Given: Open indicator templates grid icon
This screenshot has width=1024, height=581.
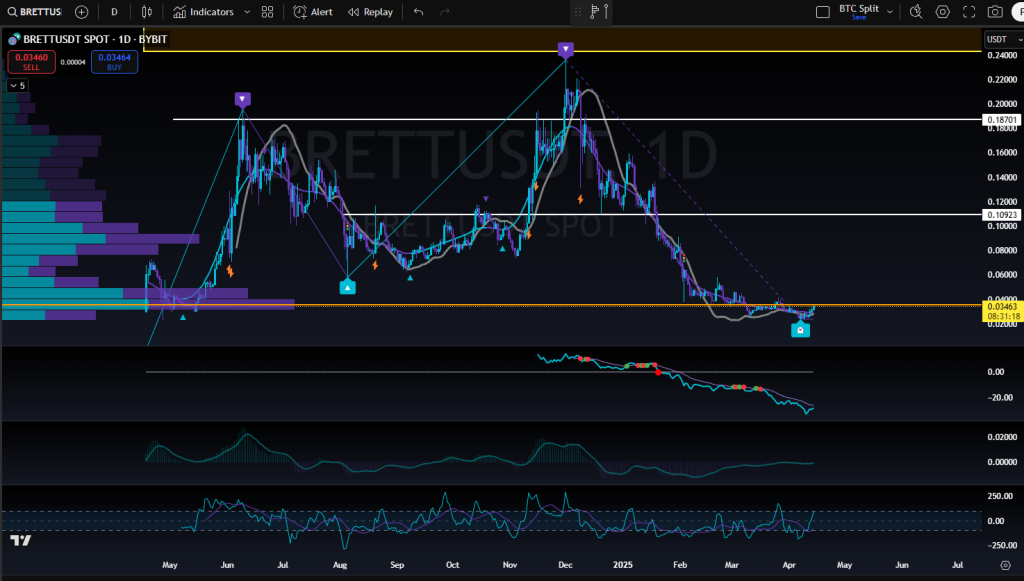Looking at the screenshot, I should click(267, 12).
